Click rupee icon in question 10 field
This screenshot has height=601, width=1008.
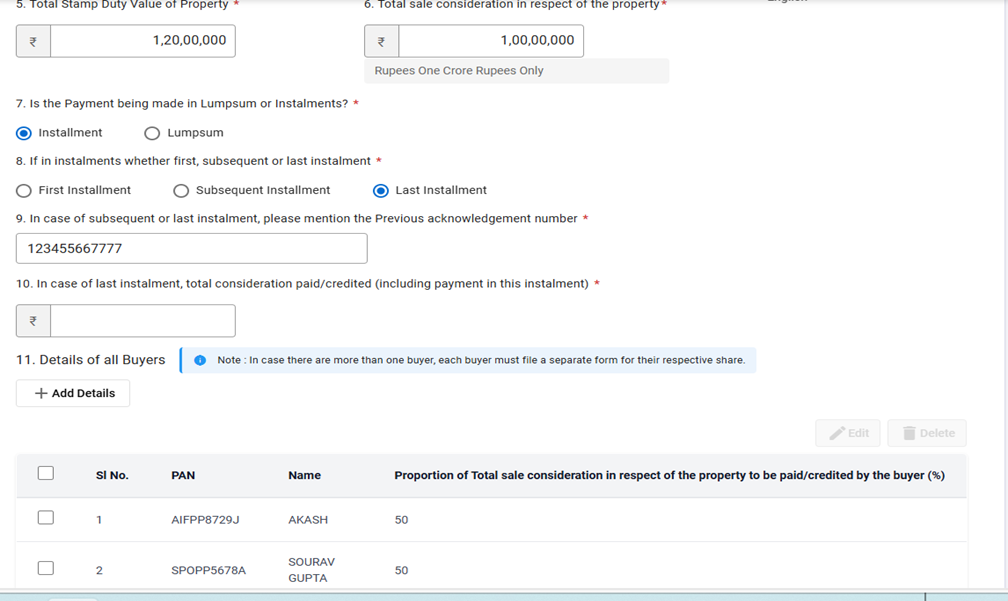tap(33, 321)
